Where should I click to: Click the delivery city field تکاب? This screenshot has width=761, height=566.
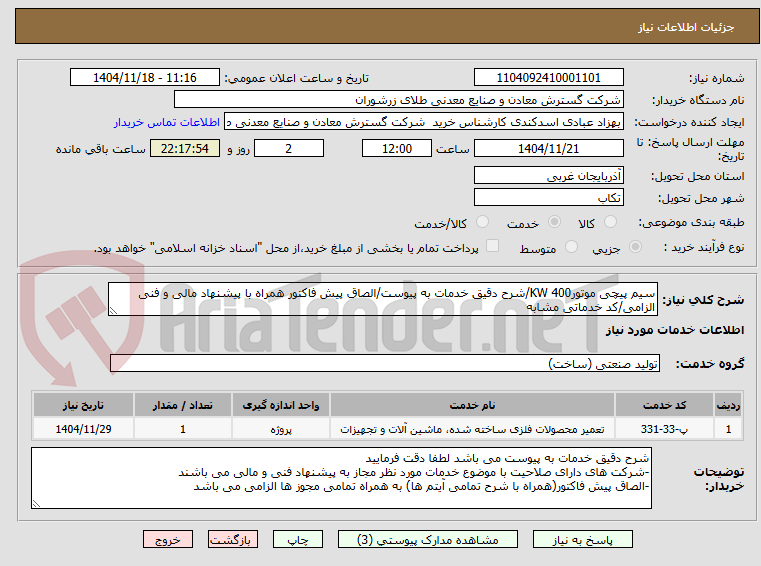pos(548,198)
